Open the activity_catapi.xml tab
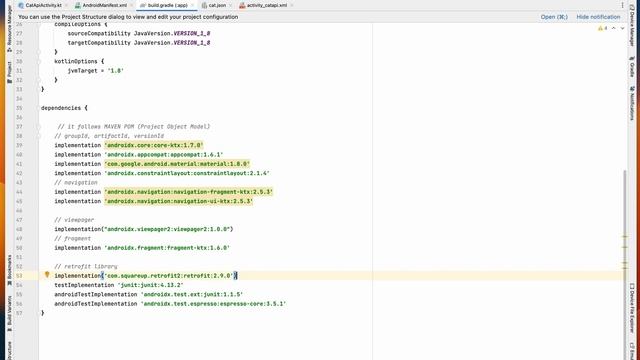Viewport: 640px width, 360px height. click(x=267, y=5)
